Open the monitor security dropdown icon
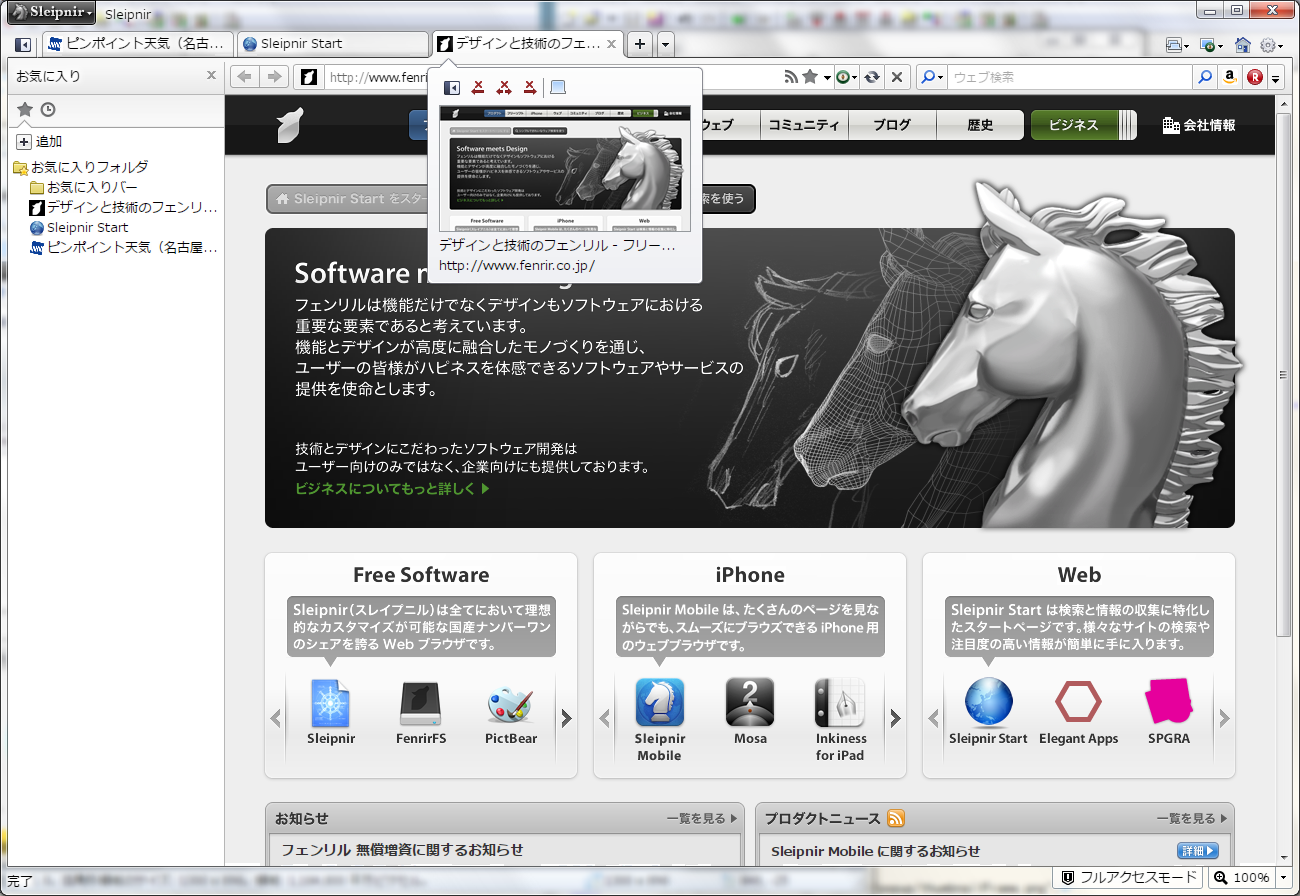 point(1212,45)
